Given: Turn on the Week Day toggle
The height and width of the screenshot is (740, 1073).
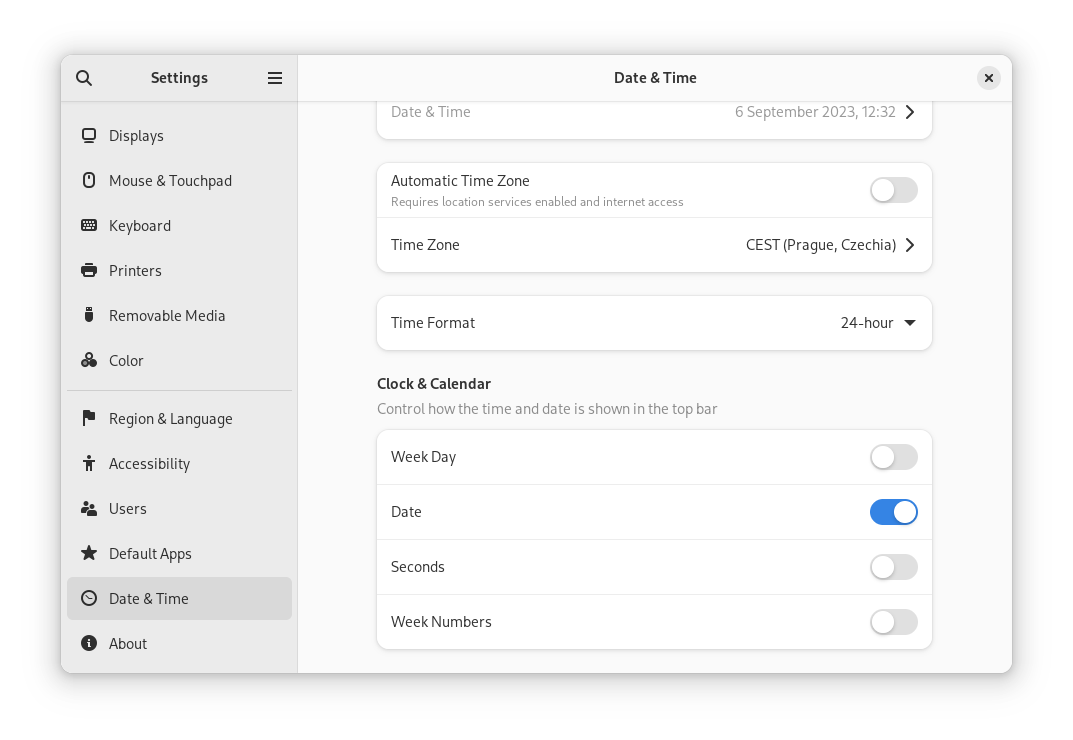Looking at the screenshot, I should pyautogui.click(x=893, y=457).
